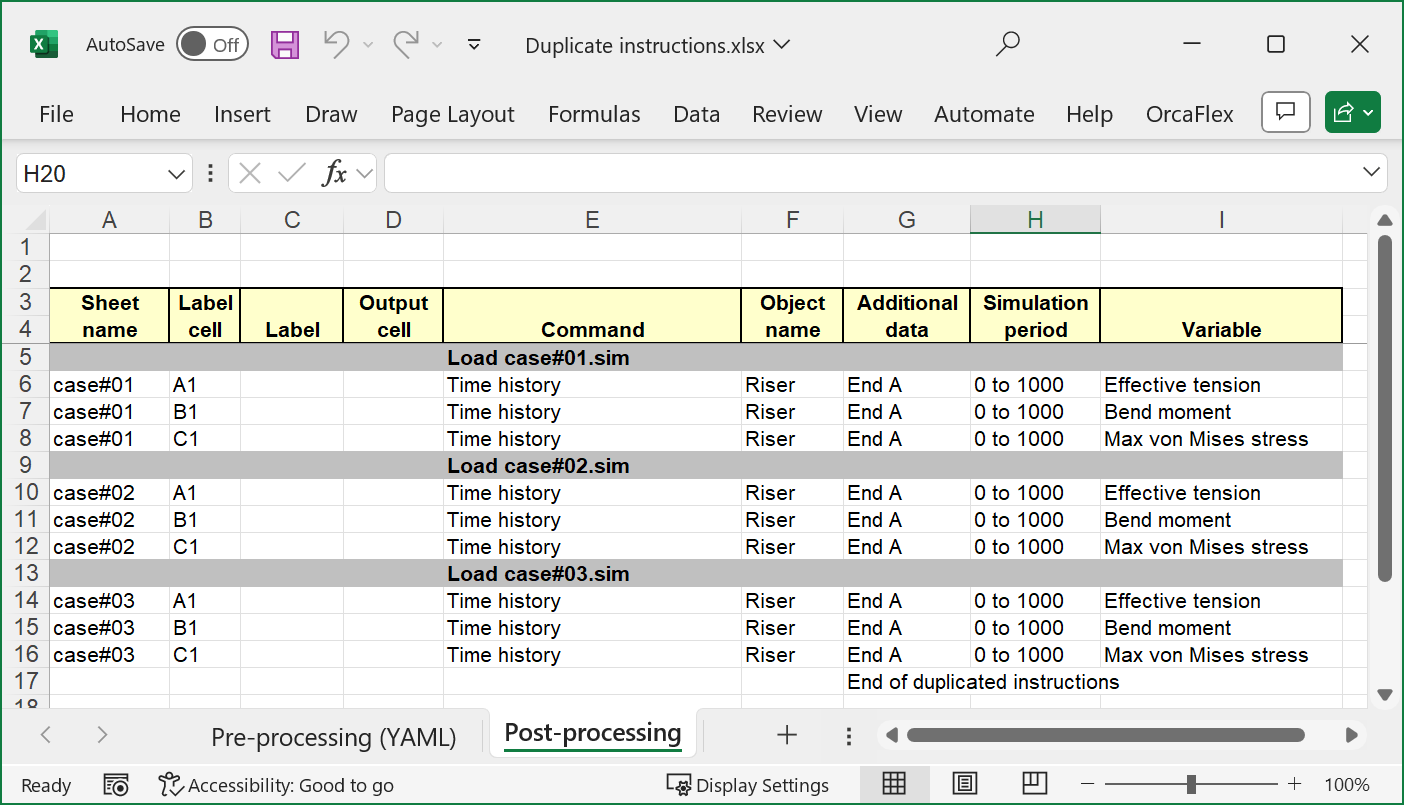Click Accessibility: Good to go status
Viewport: 1404px width, 805px height.
click(277, 785)
